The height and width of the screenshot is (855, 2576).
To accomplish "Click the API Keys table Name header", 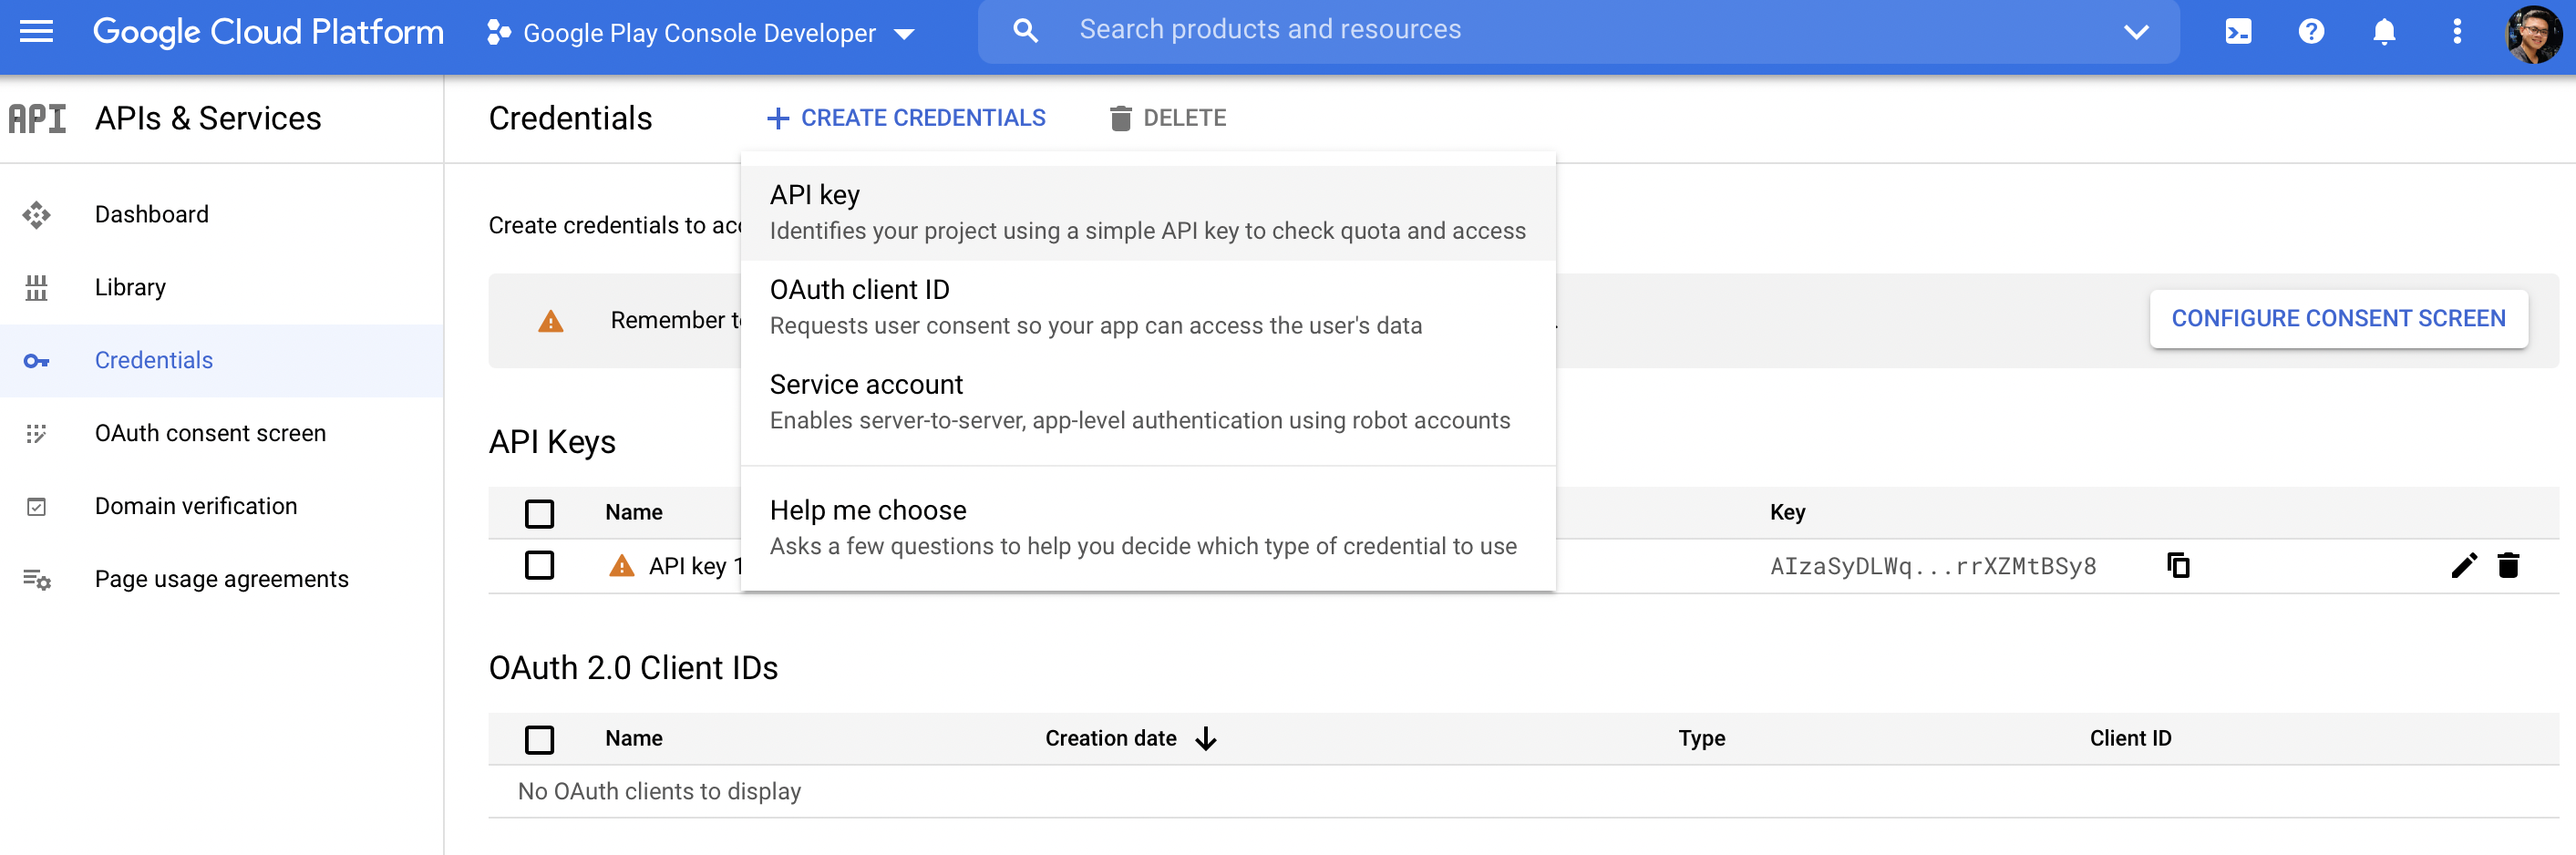I will tap(634, 512).
